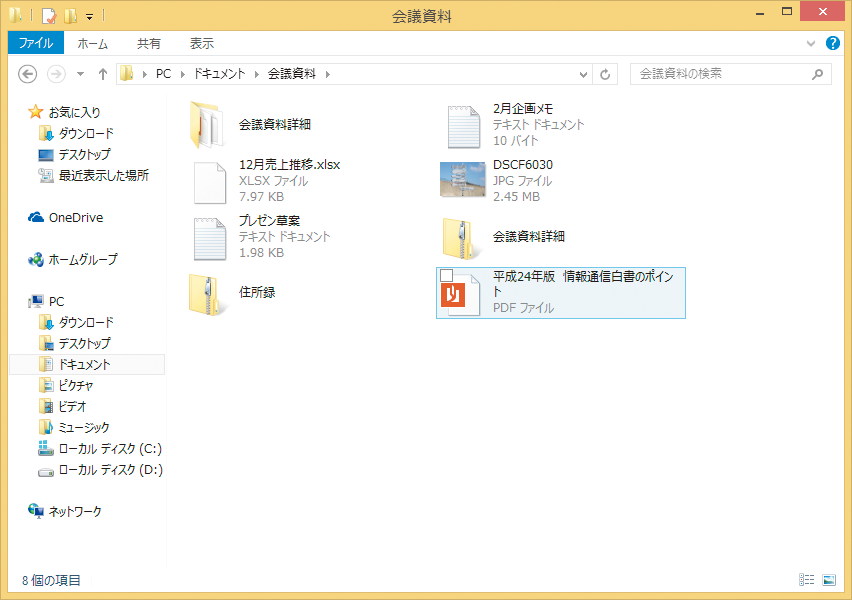The width and height of the screenshot is (852, 600).
Task: Switch to the ホーム ribbon tab
Action: point(92,43)
